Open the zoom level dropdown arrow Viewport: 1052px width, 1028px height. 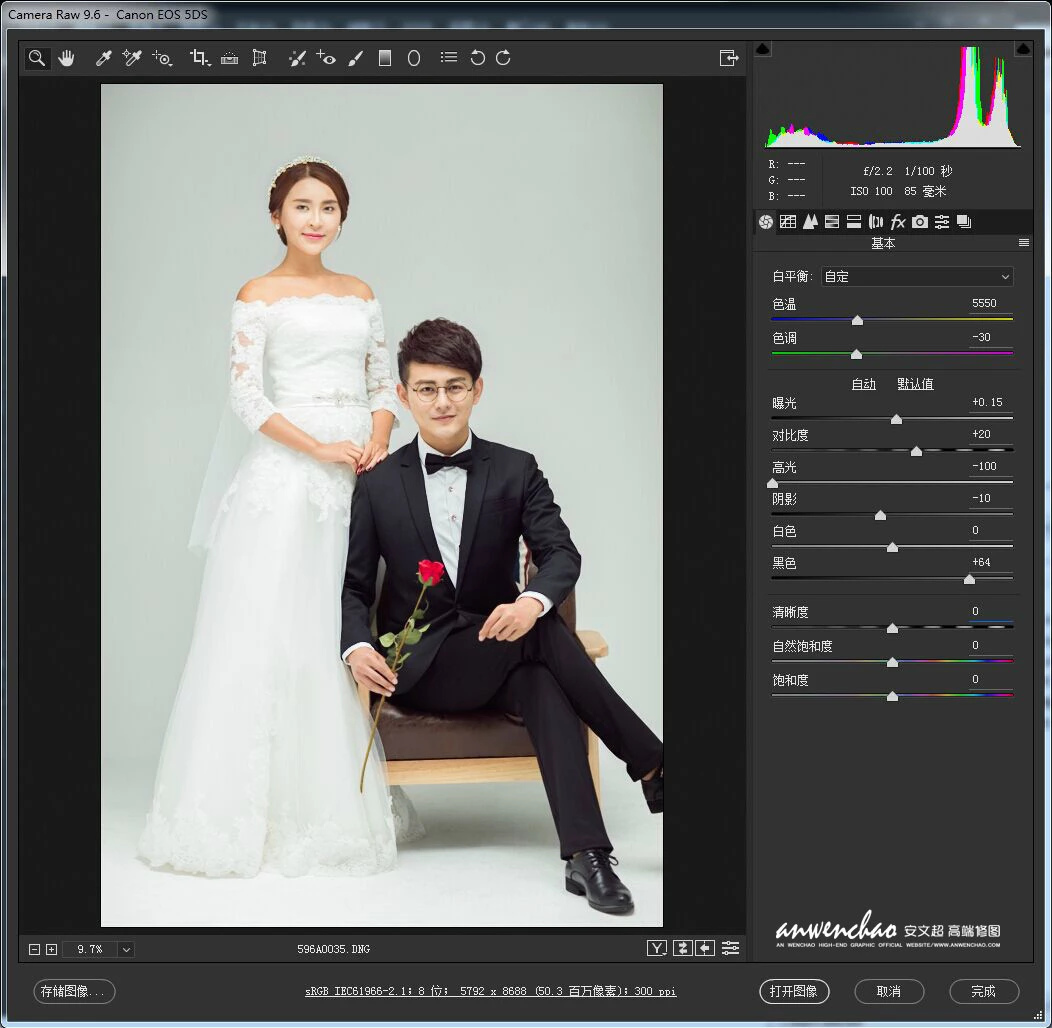[x=126, y=949]
